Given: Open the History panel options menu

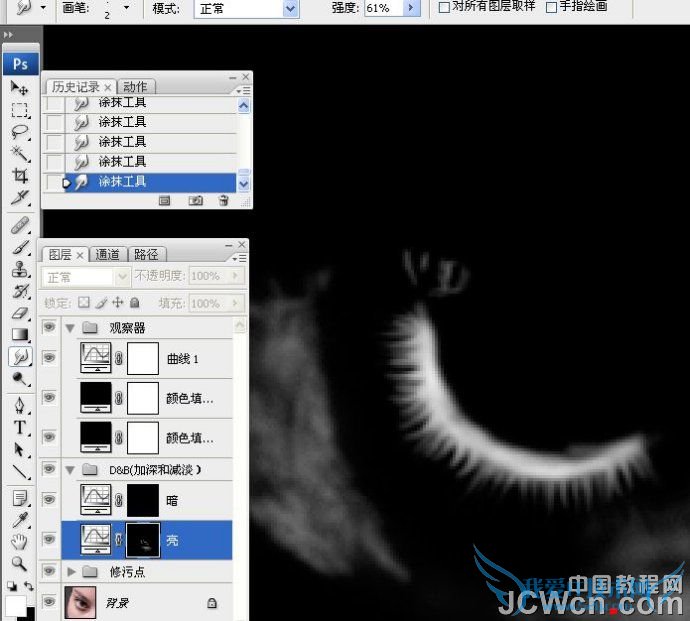Looking at the screenshot, I should pos(243,91).
